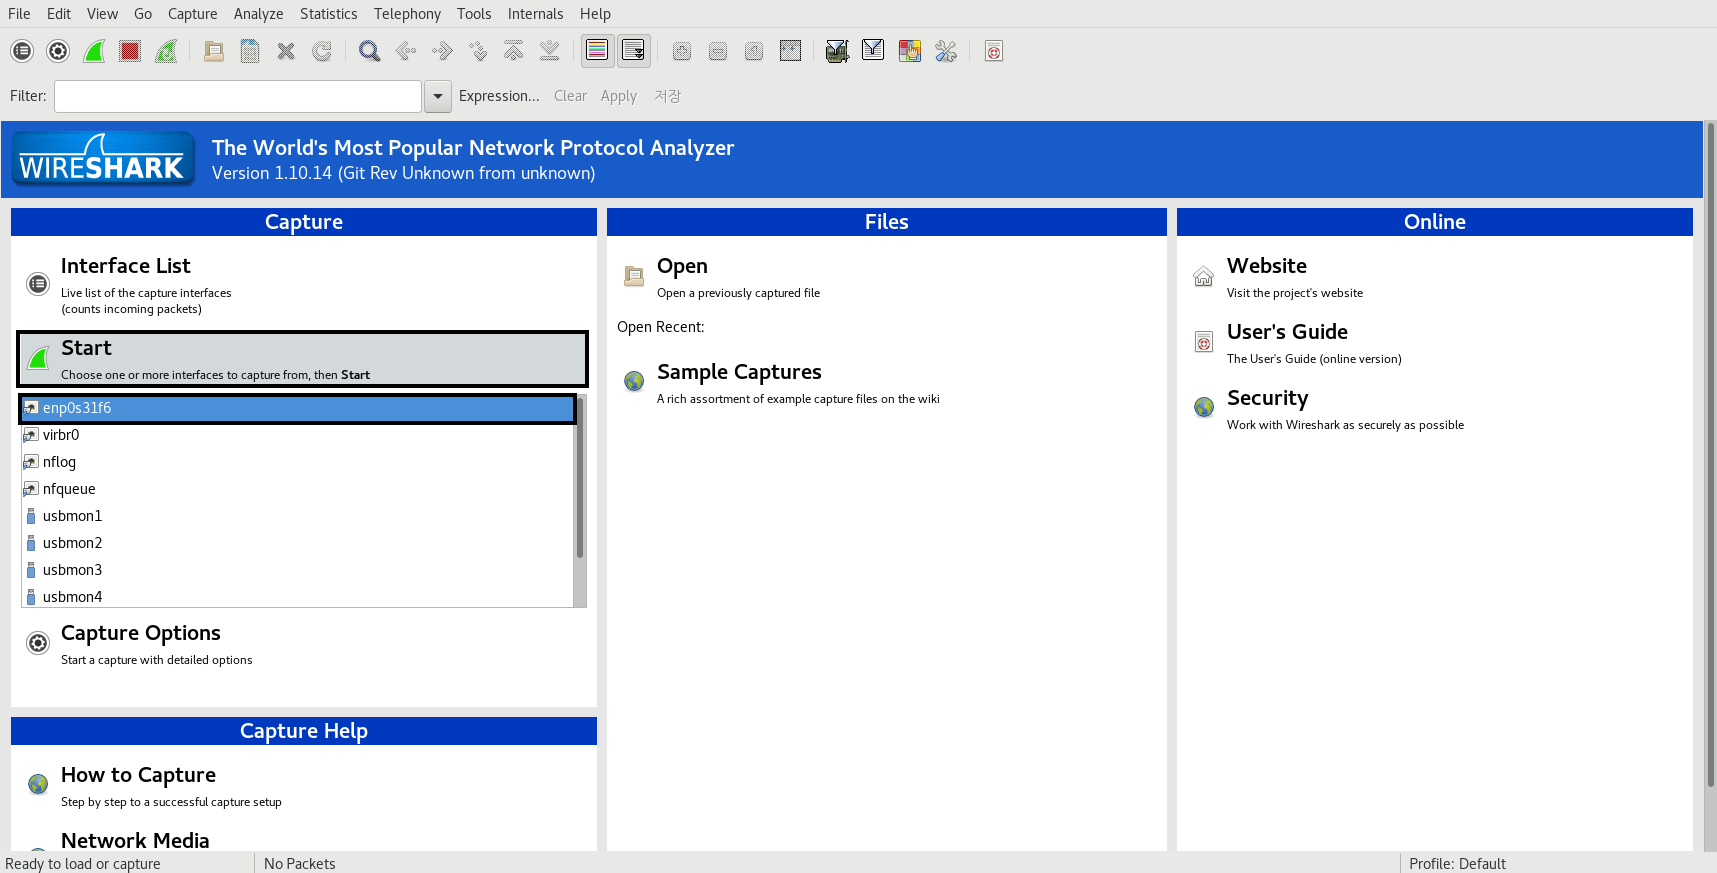Start a new capture with green fin icon
1717x873 pixels.
pyautogui.click(x=94, y=51)
